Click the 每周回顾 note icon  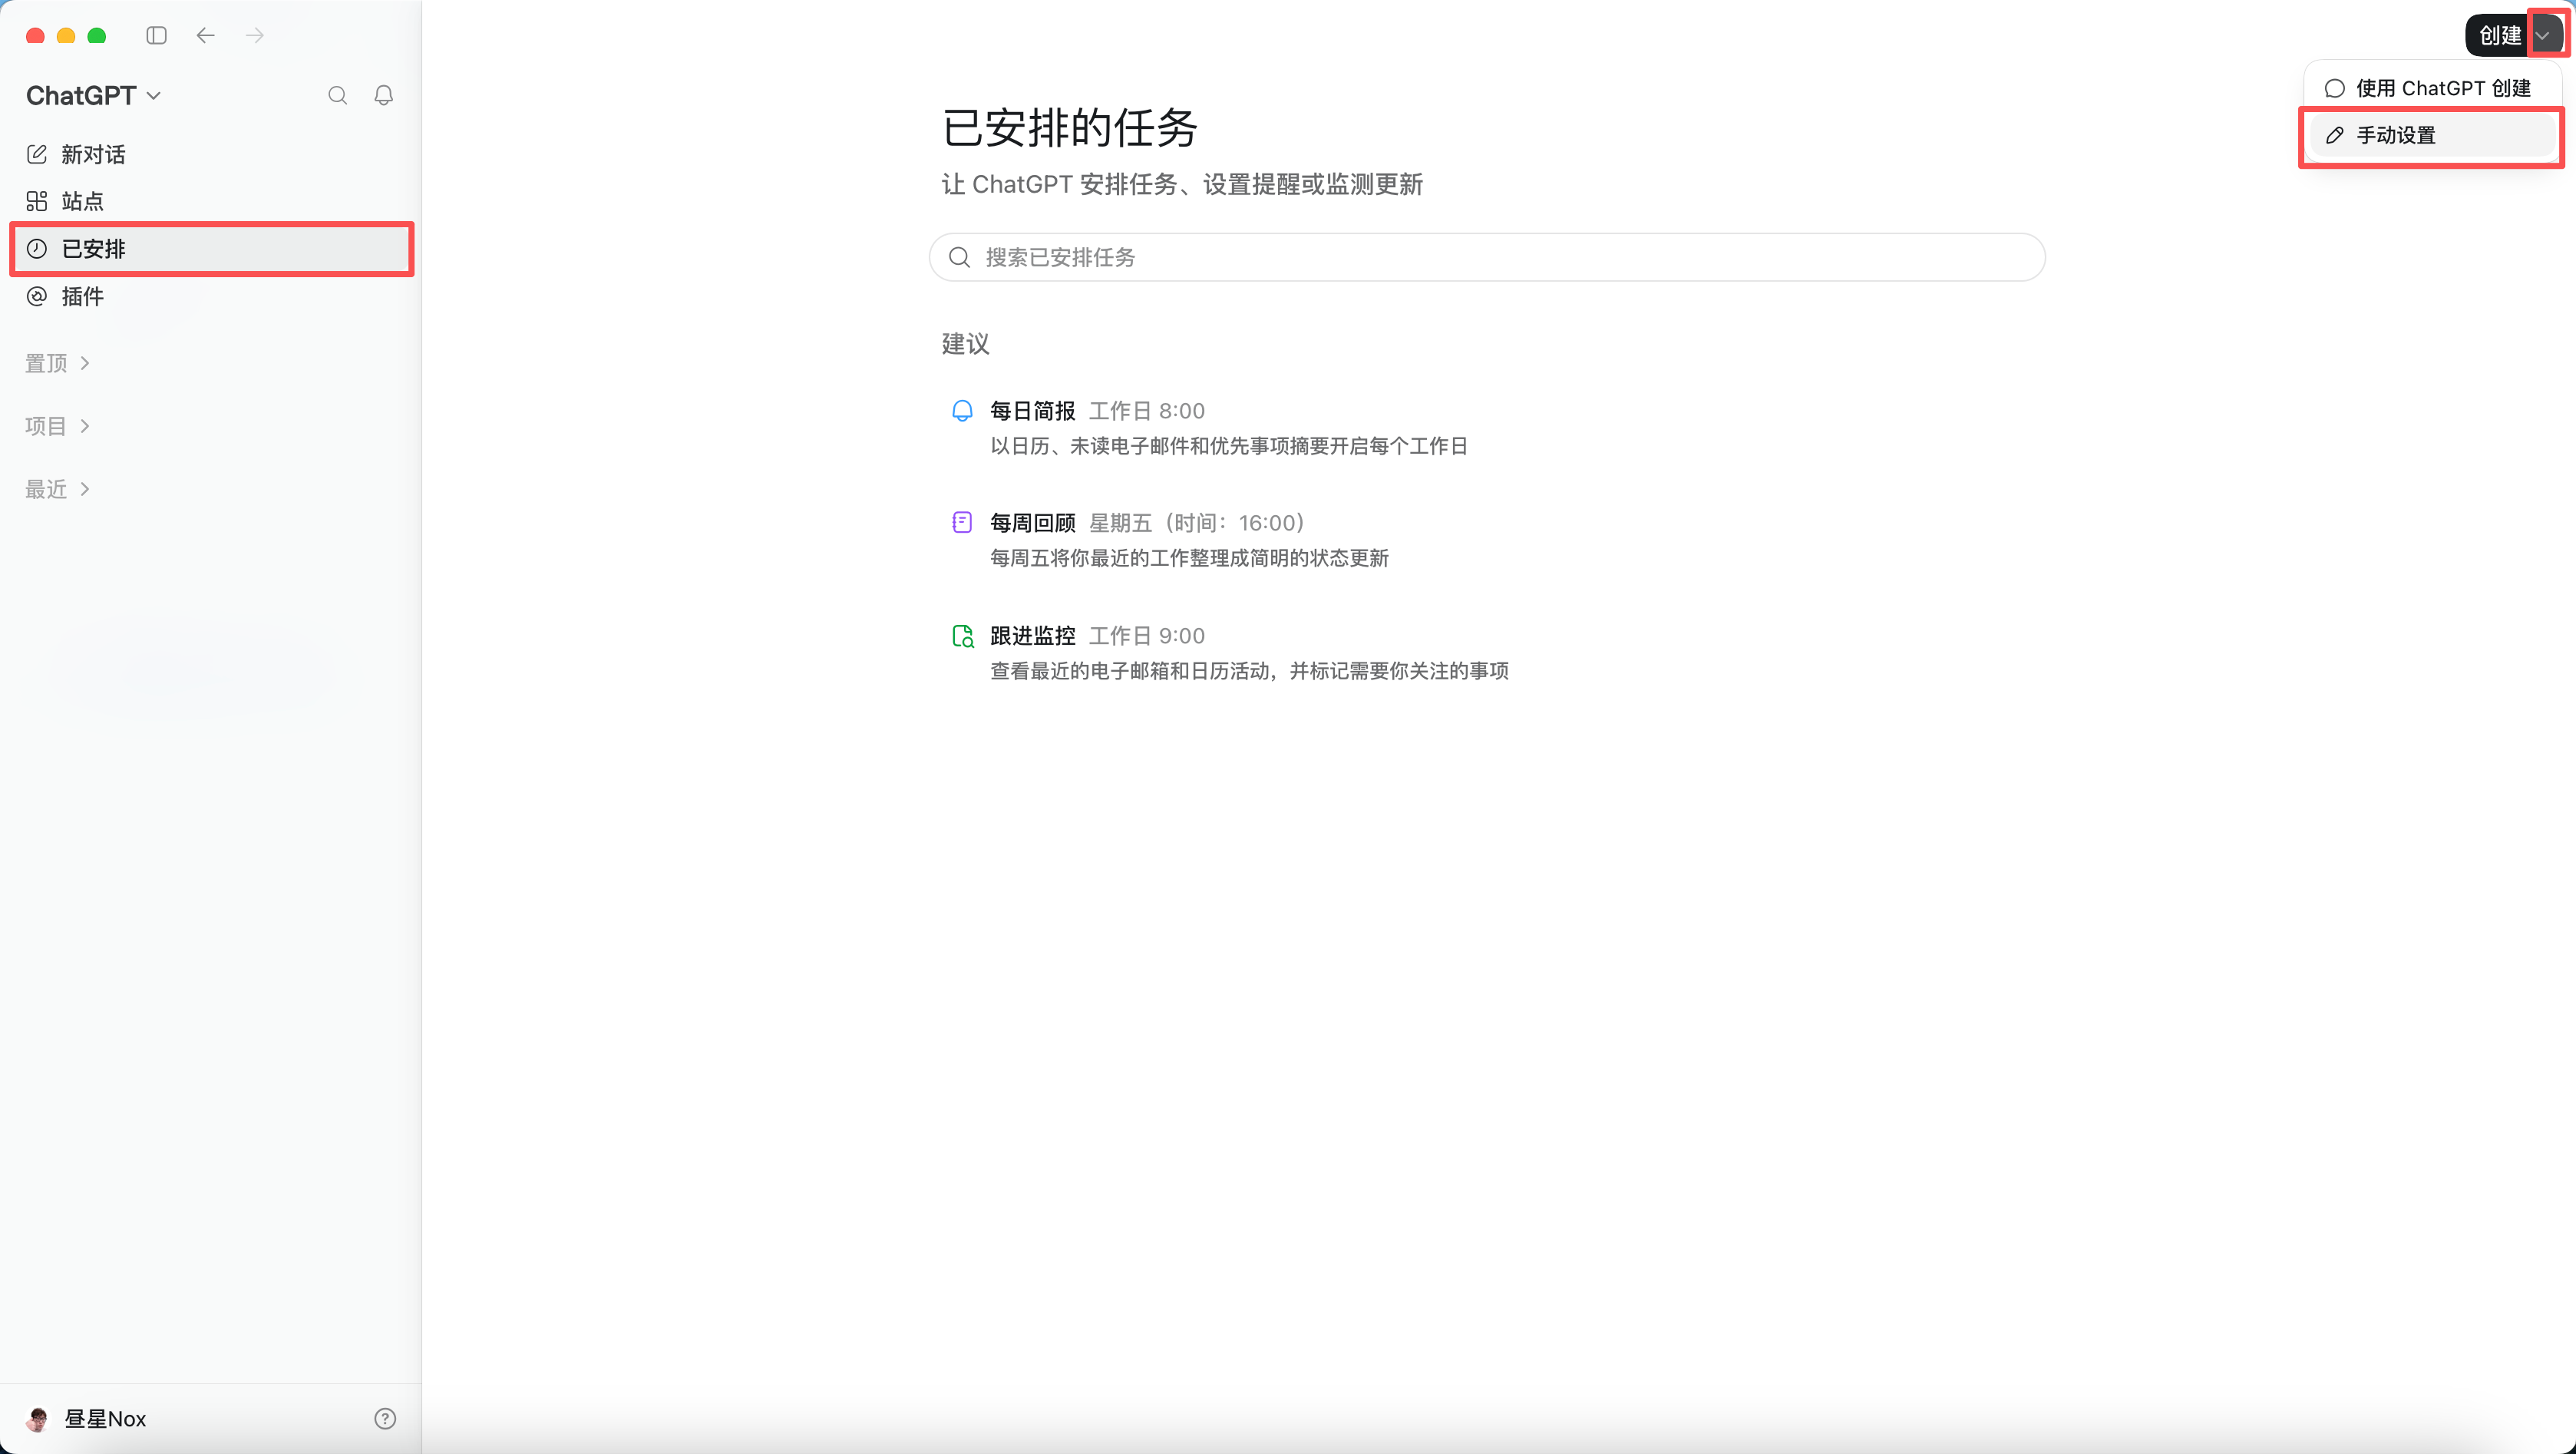point(962,522)
